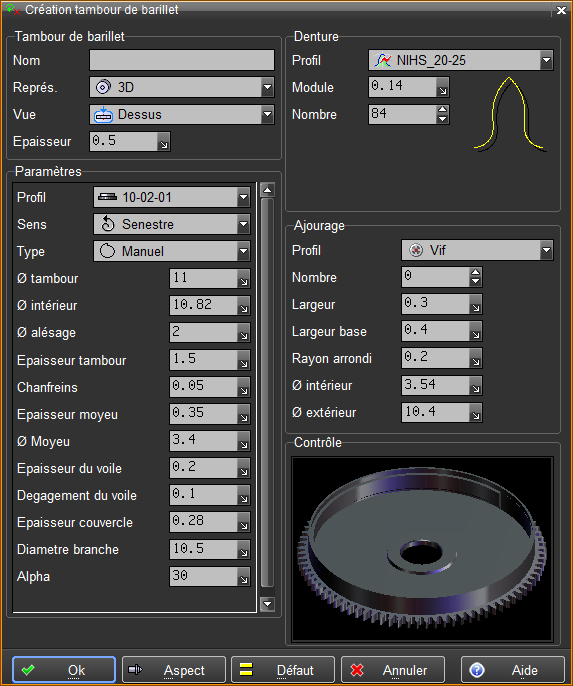Click the Paramètres scrollbar down arrow
Viewport: 573px width, 686px height.
pyautogui.click(x=267, y=604)
